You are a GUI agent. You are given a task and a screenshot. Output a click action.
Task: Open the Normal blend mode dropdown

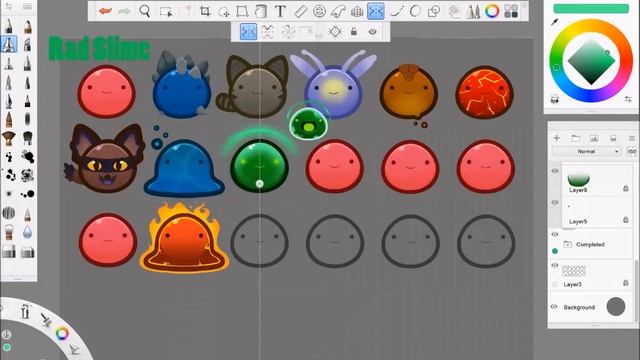[x=587, y=151]
